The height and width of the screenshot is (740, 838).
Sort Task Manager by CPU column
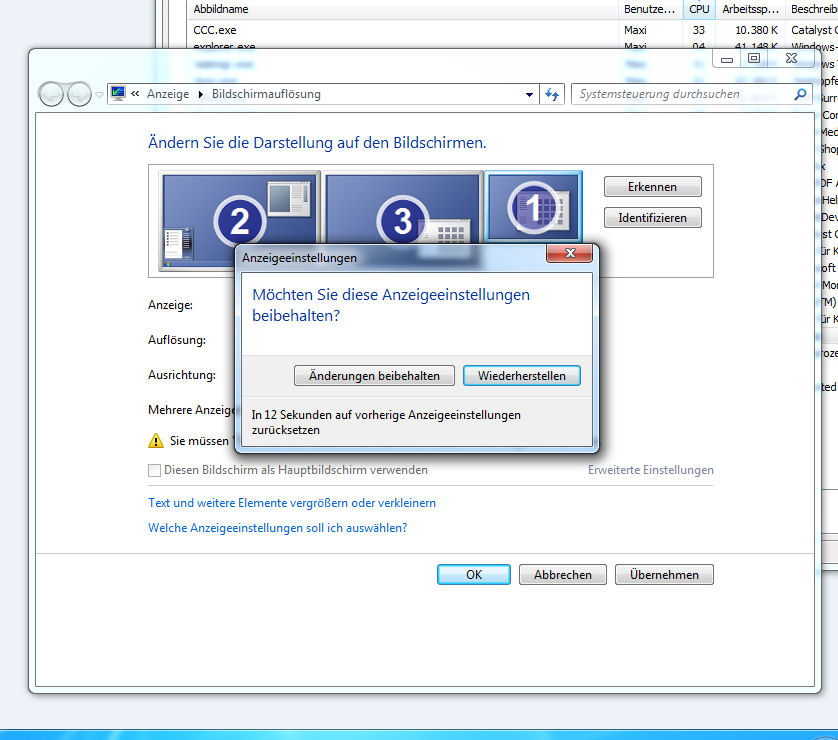(699, 9)
